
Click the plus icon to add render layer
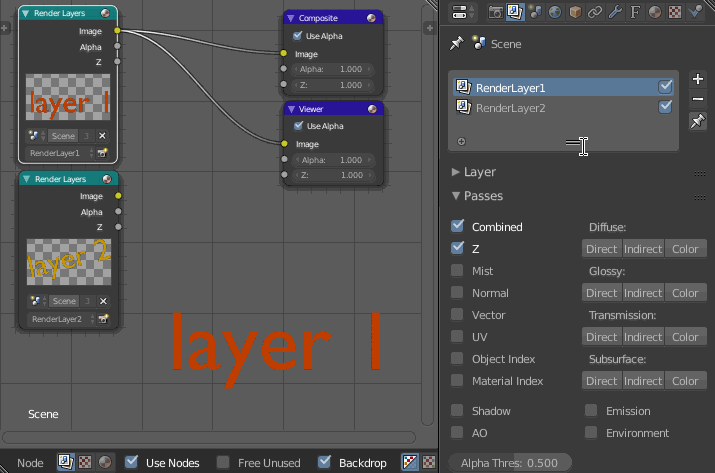[x=698, y=79]
